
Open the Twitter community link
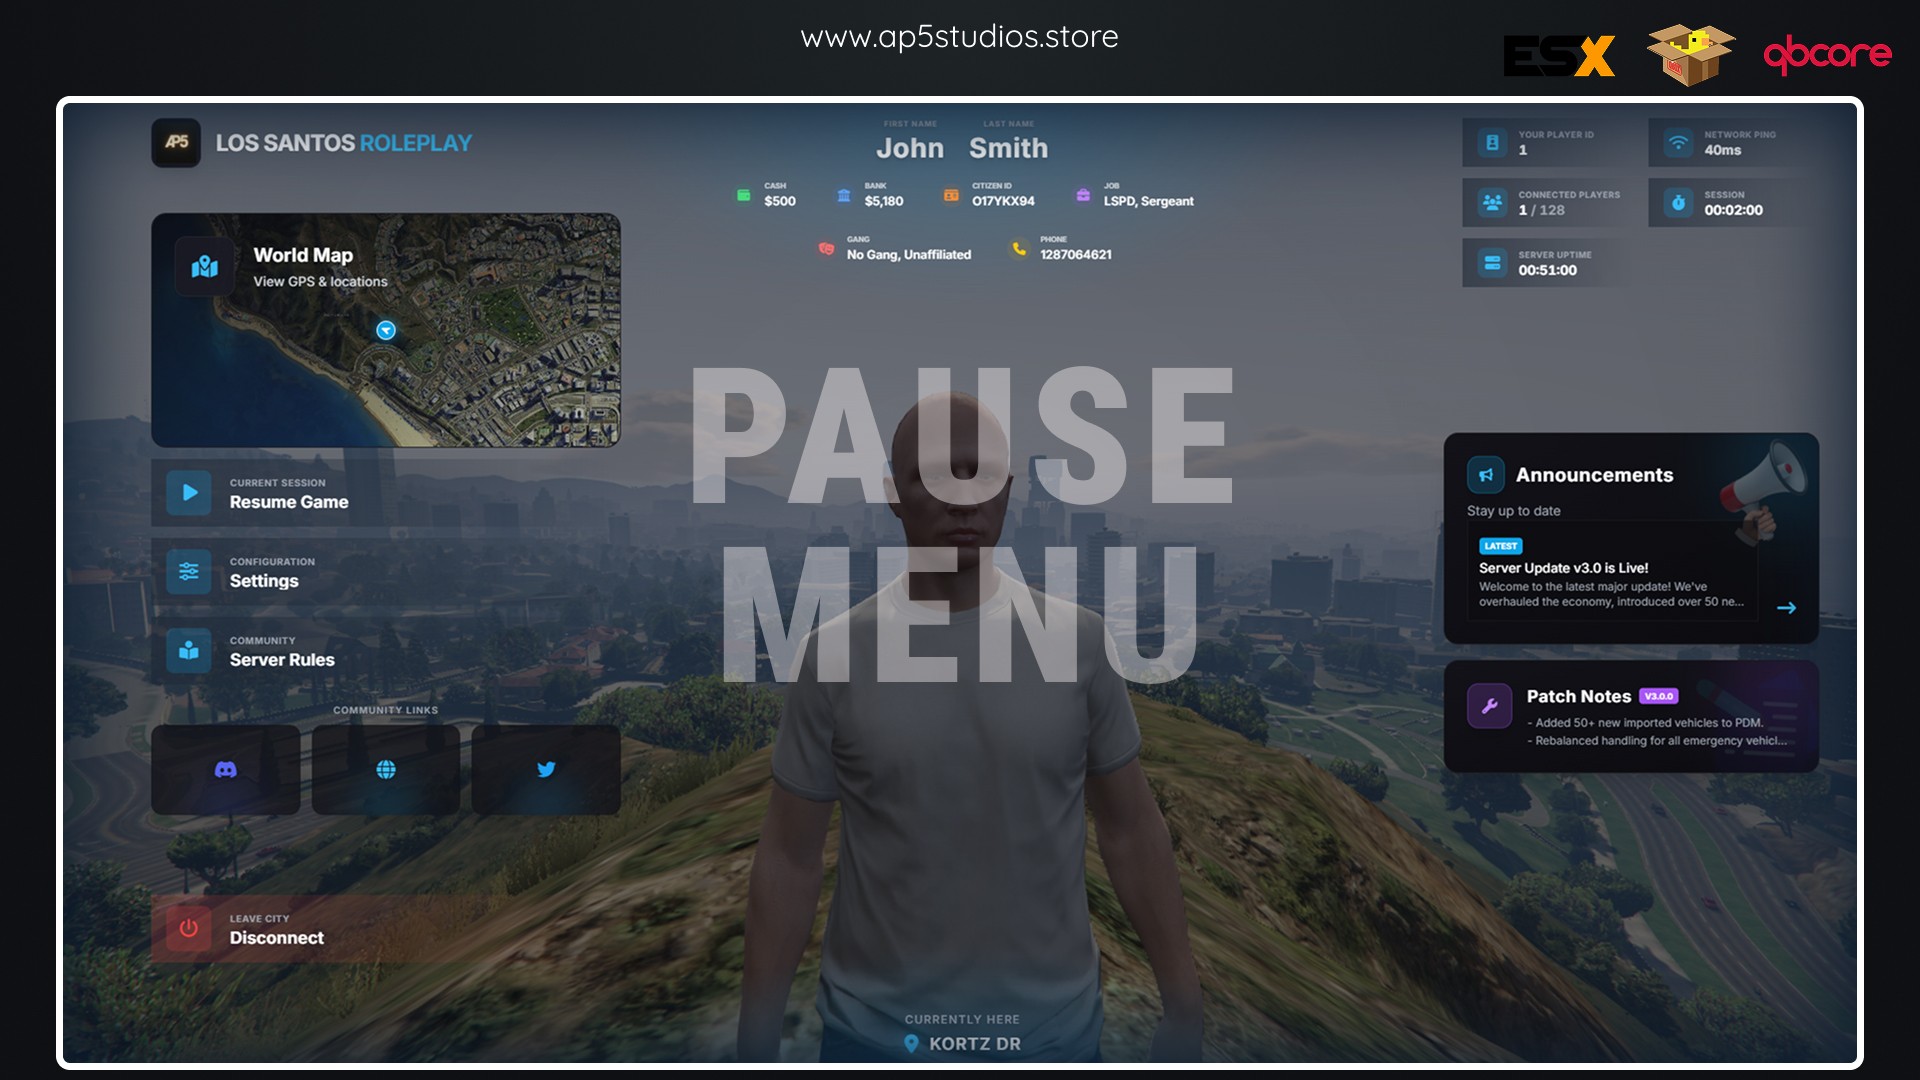click(546, 769)
